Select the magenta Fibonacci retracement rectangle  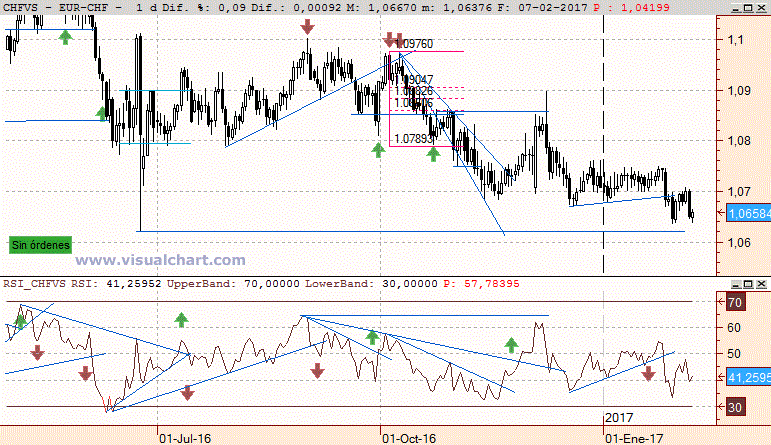(426, 99)
